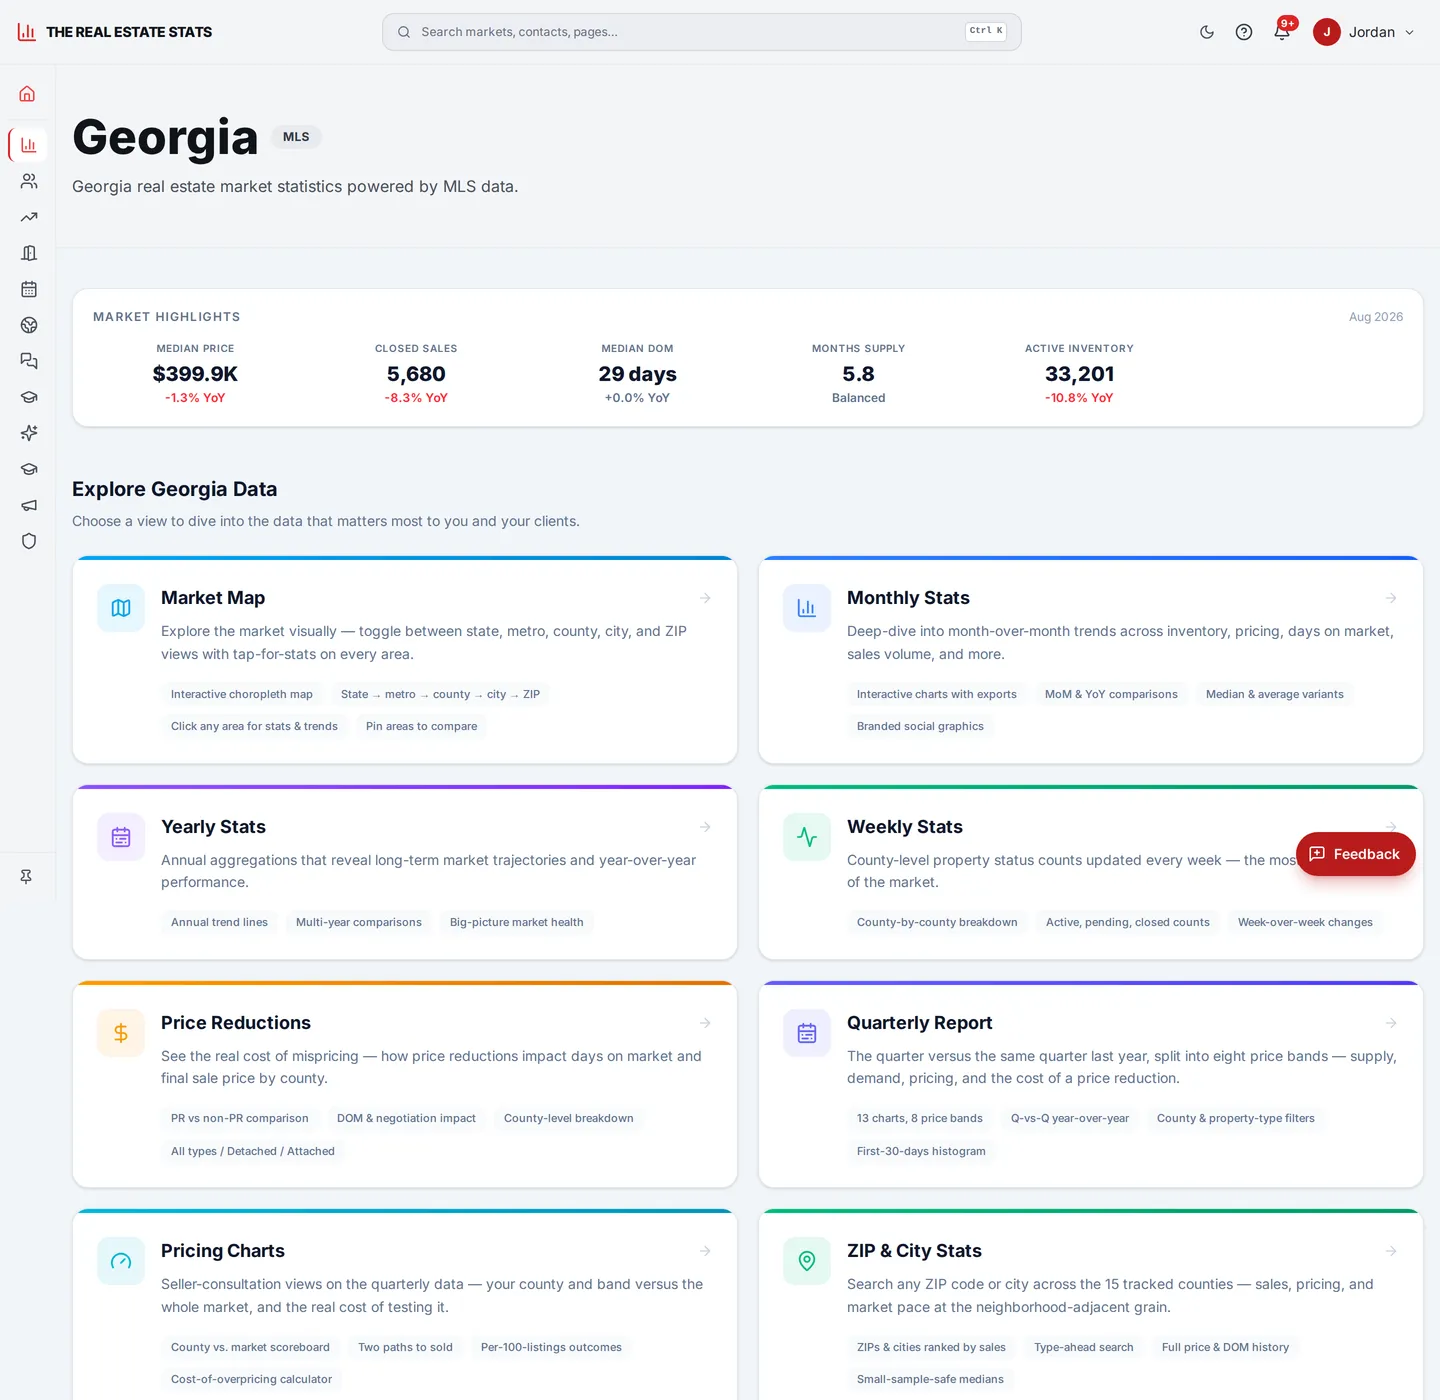Open the Market Map card
1440x1400 pixels.
point(405,660)
